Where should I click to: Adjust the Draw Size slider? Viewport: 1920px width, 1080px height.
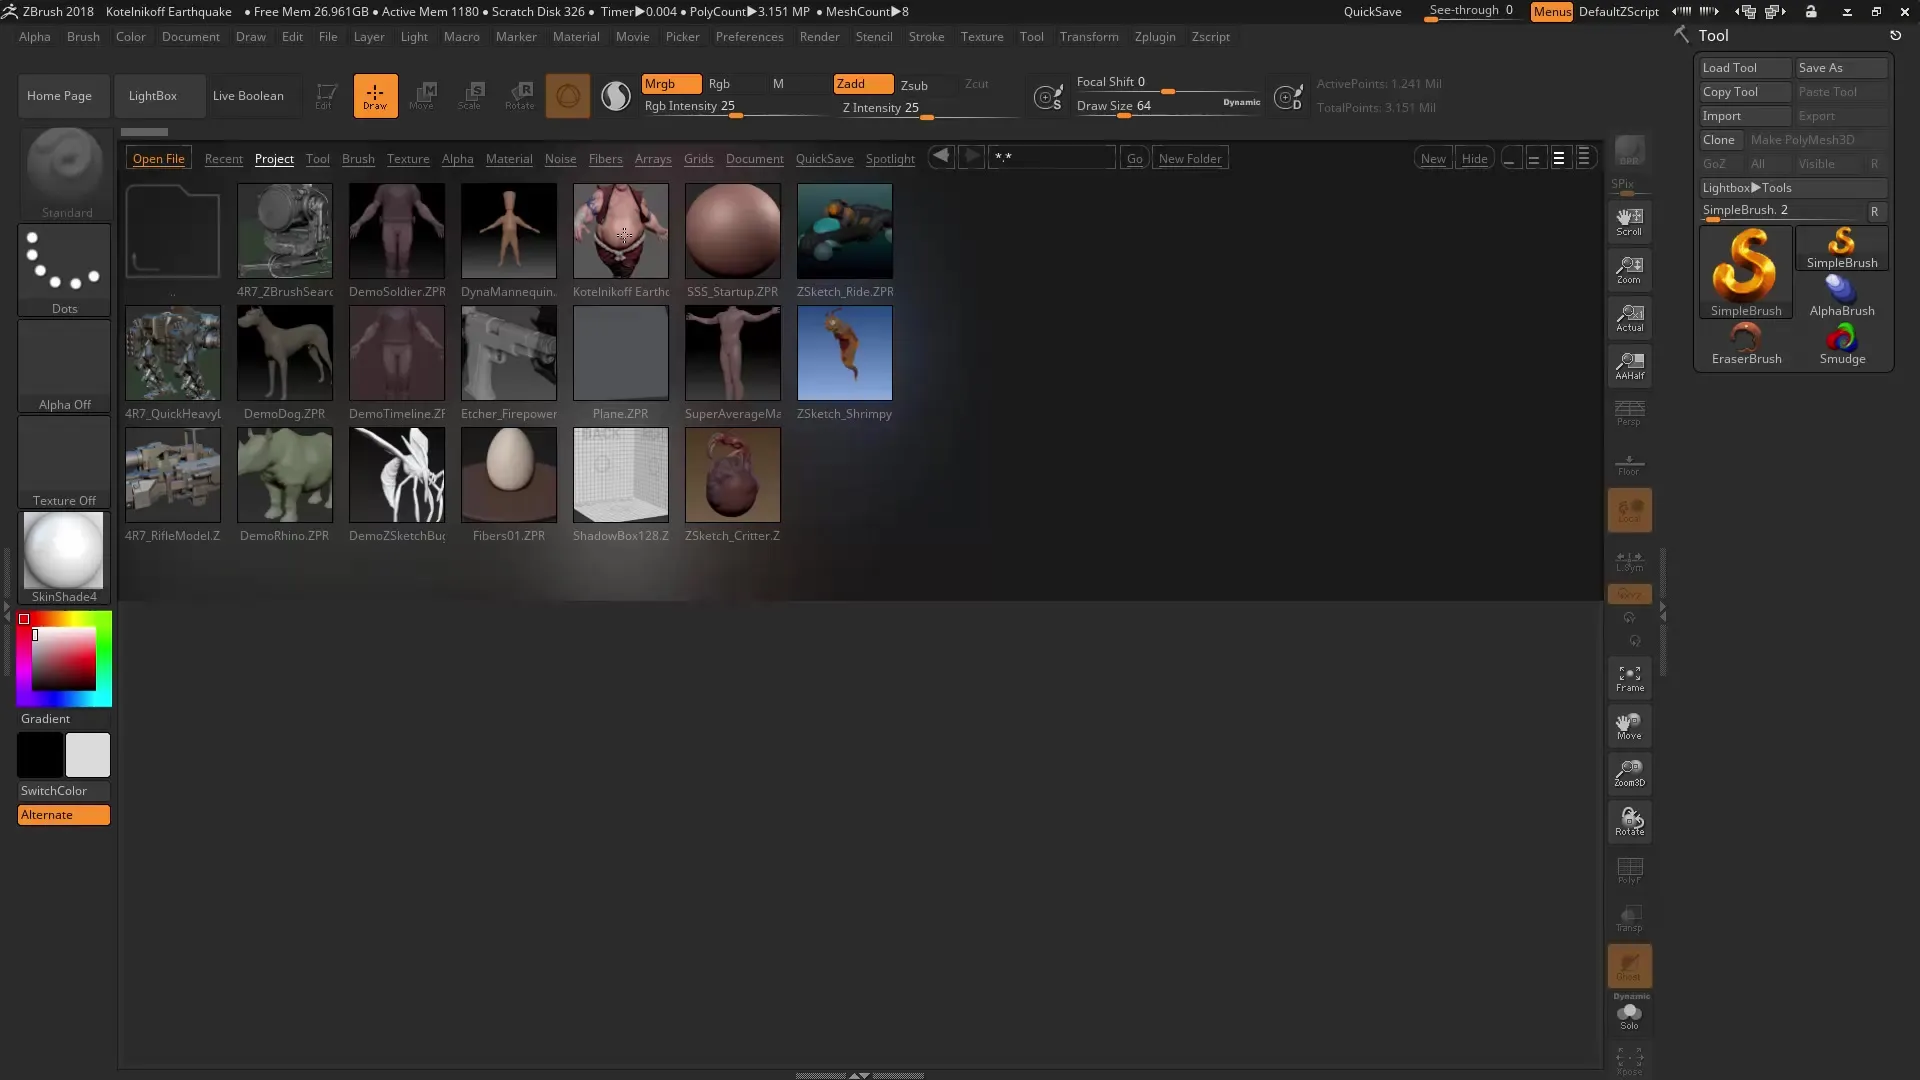1168,107
